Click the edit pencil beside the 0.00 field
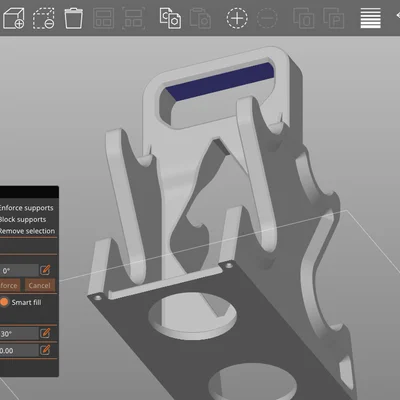400x400 pixels. pyautogui.click(x=45, y=350)
